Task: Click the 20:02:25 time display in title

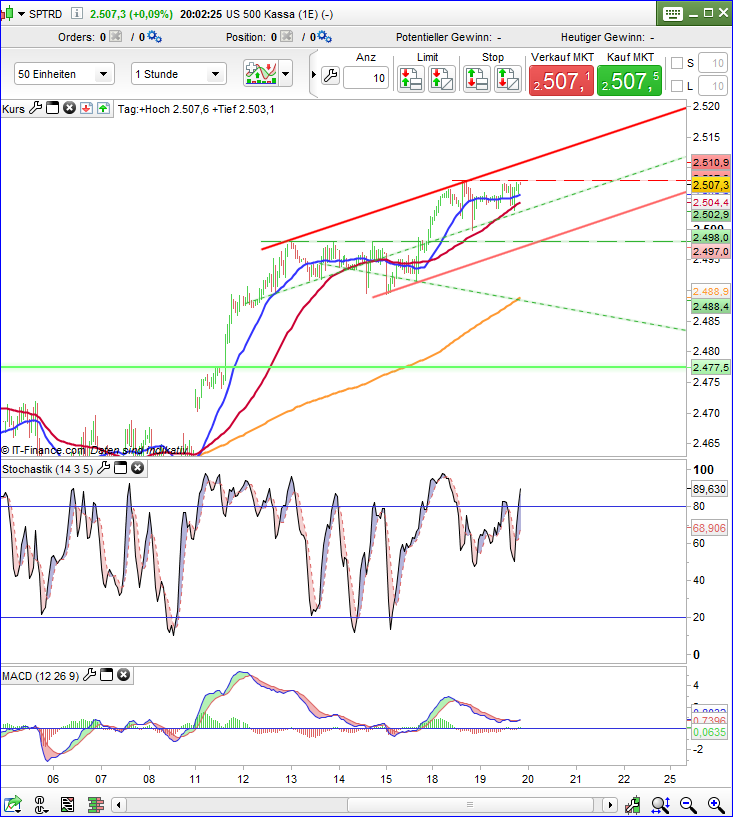Action: coord(201,14)
